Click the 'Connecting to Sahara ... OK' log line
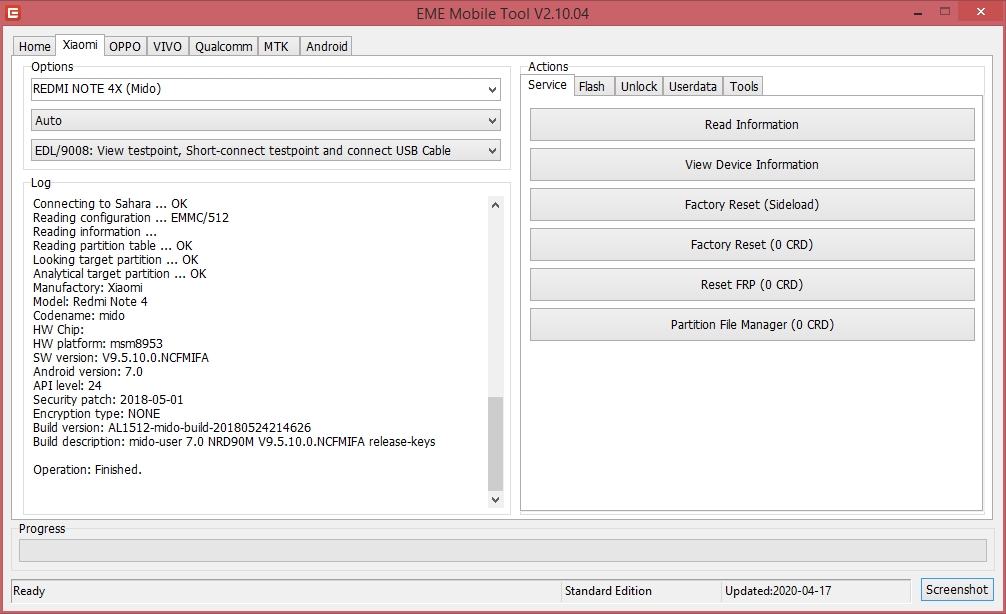Viewport: 1006px width, 614px height. click(x=110, y=204)
